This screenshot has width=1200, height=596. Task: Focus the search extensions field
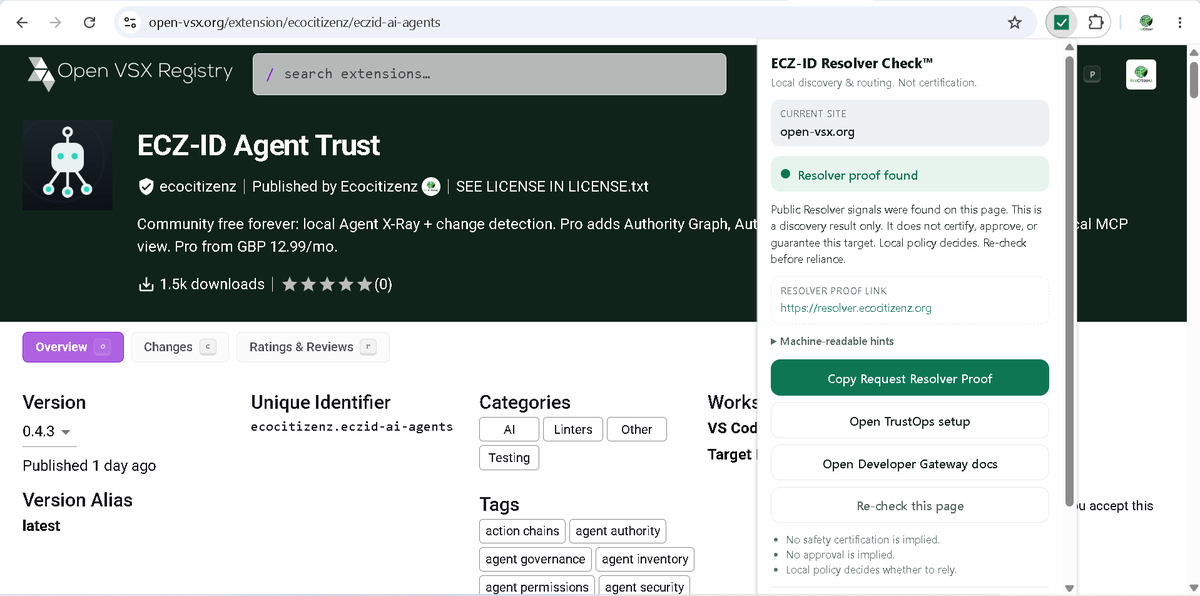click(489, 74)
